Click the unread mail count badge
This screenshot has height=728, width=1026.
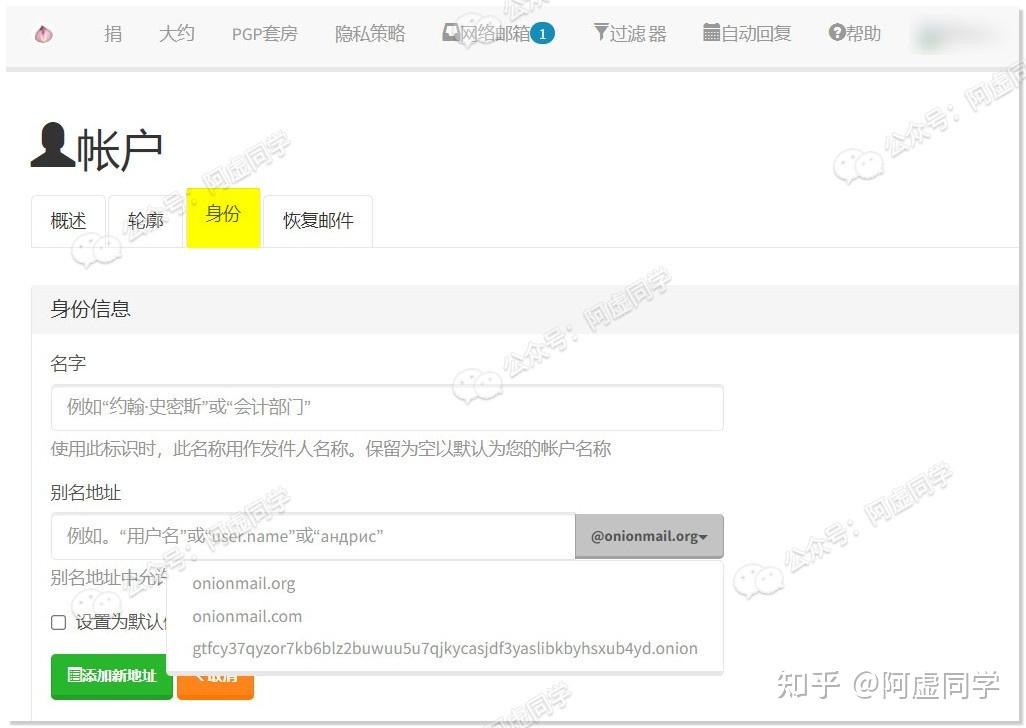coord(542,32)
